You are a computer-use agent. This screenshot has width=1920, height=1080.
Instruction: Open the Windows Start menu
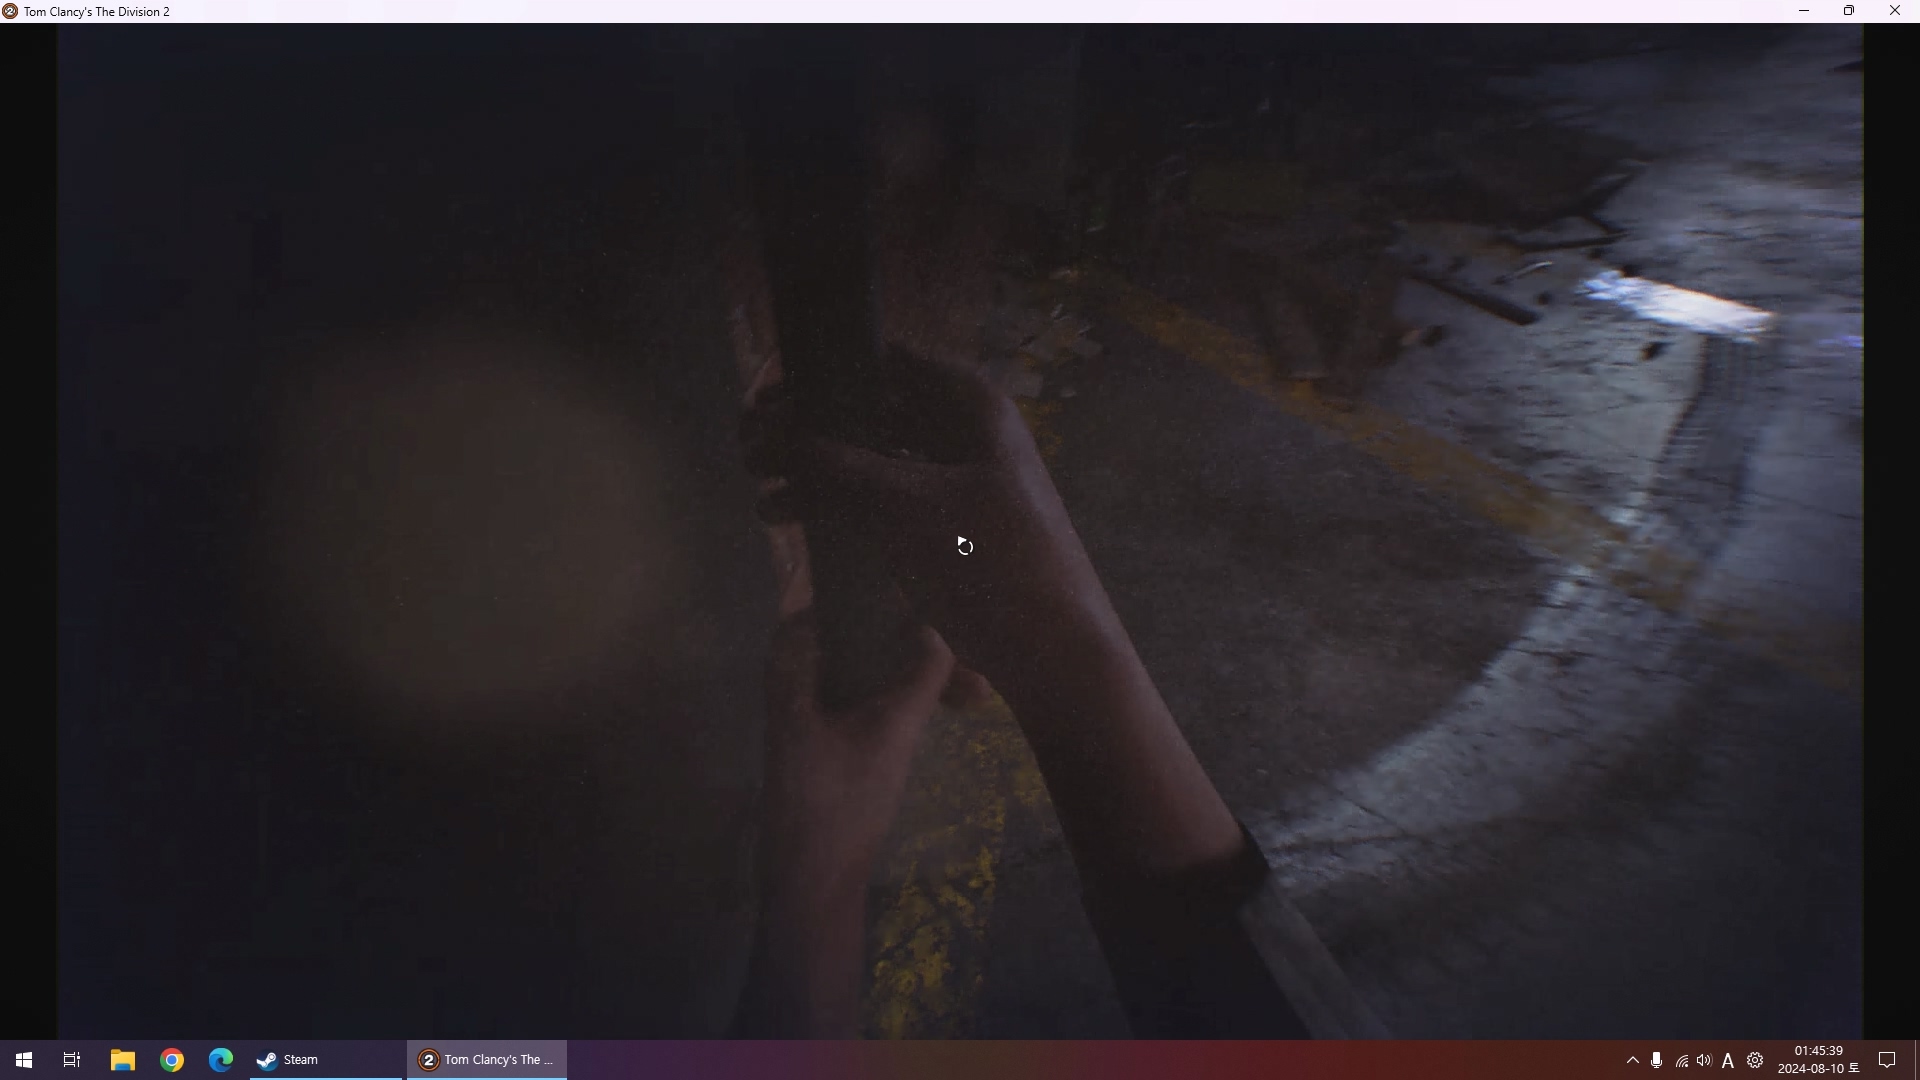pyautogui.click(x=23, y=1060)
